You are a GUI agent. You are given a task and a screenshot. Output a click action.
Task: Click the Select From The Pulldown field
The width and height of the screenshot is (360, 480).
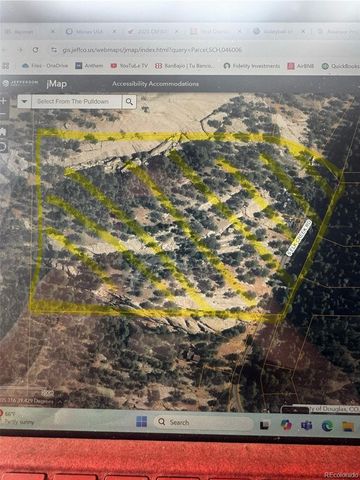[76, 102]
